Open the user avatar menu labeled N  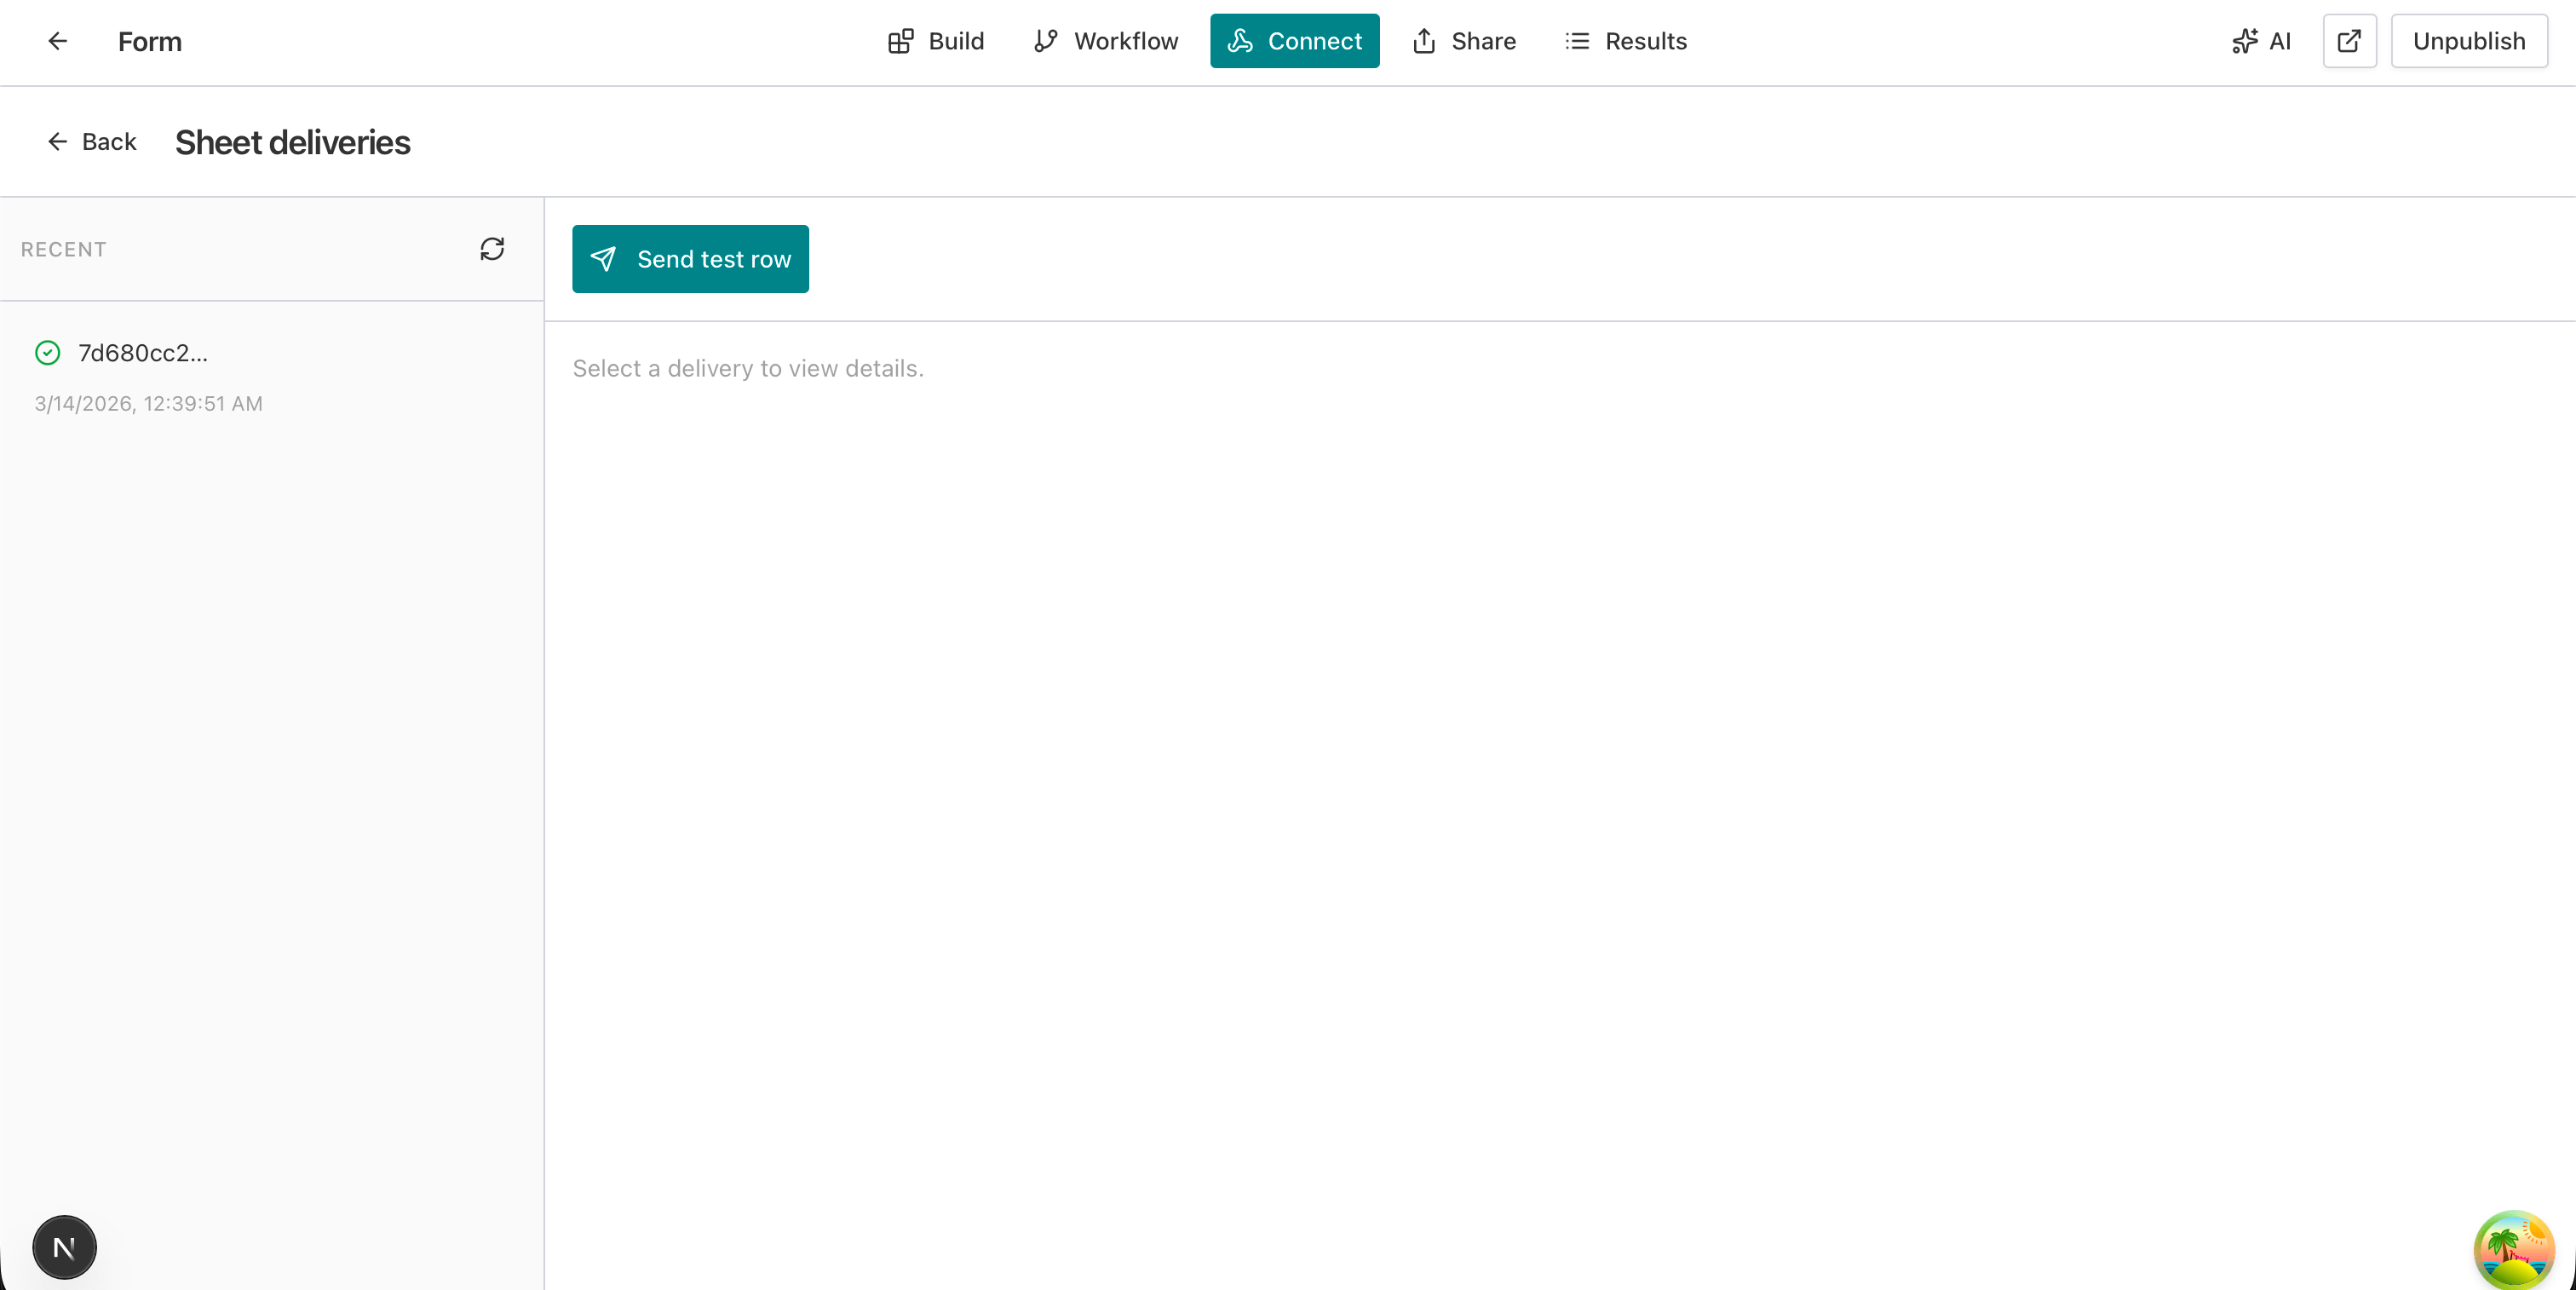pos(65,1247)
